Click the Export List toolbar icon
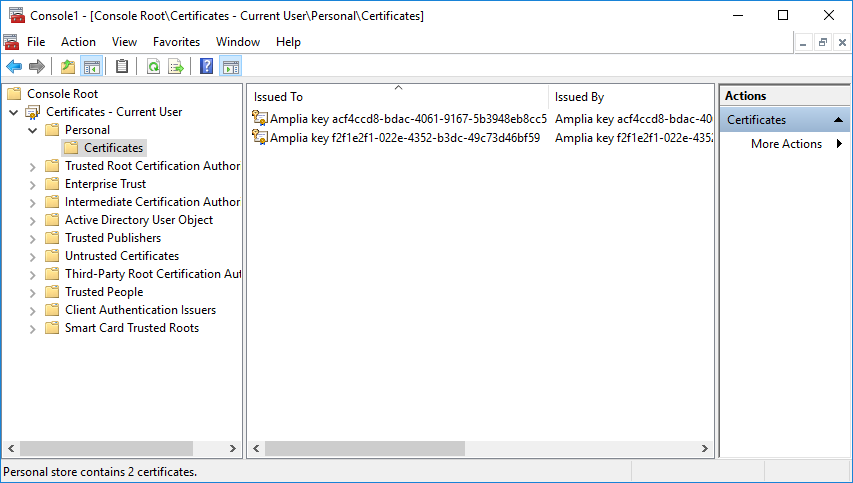 coord(176,67)
